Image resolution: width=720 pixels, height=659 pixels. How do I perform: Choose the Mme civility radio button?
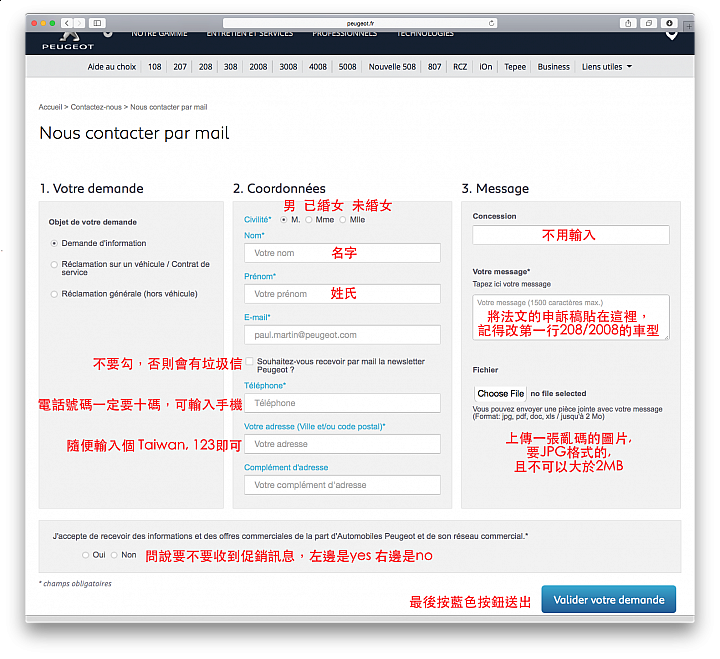coord(309,220)
